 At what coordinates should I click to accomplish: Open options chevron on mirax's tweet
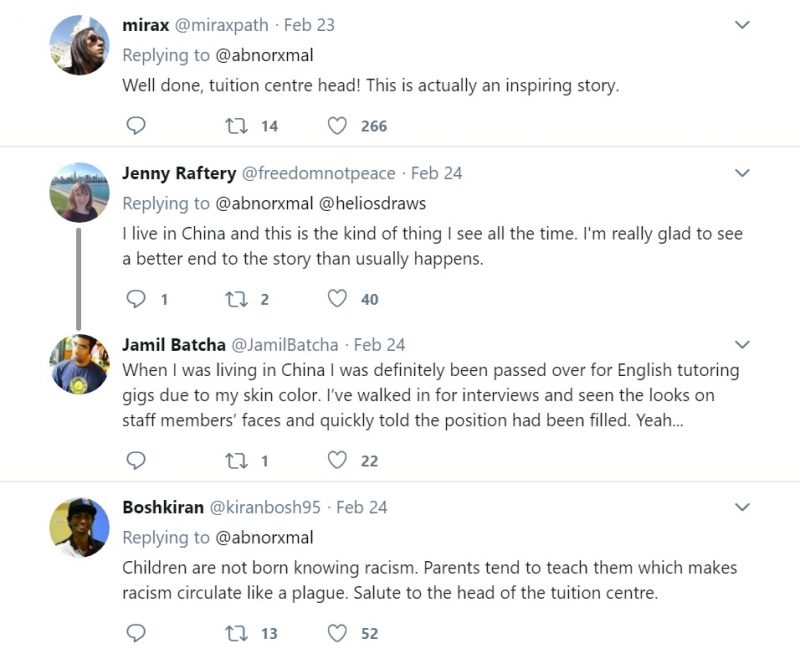(742, 24)
